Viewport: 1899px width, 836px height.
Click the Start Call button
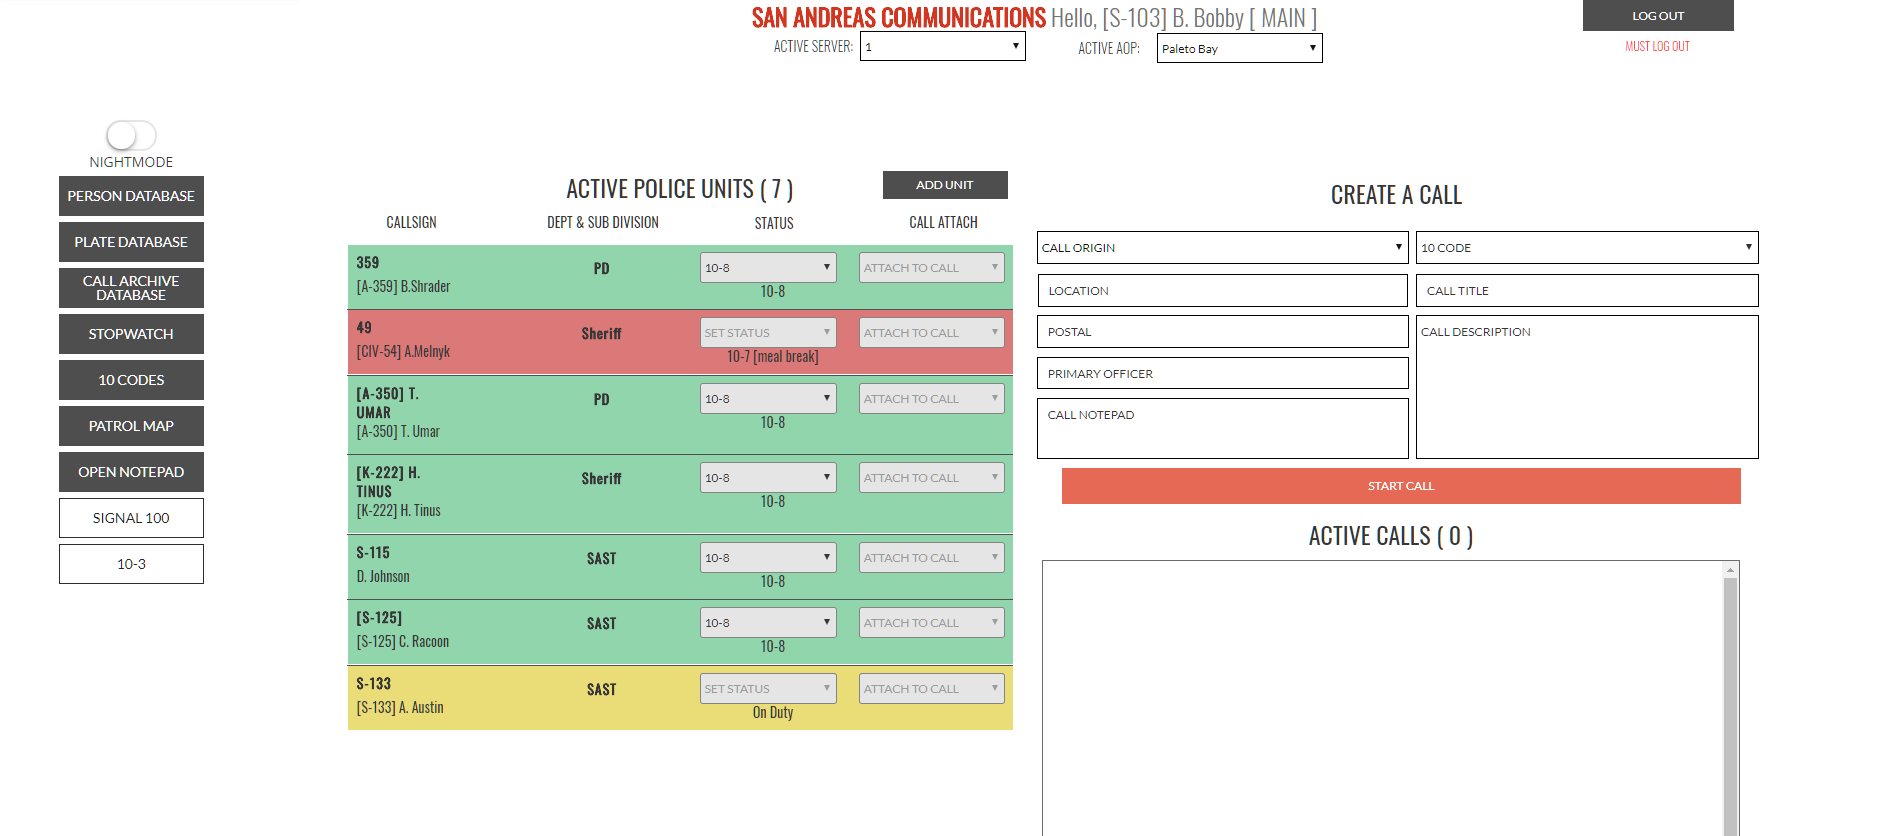[1401, 486]
